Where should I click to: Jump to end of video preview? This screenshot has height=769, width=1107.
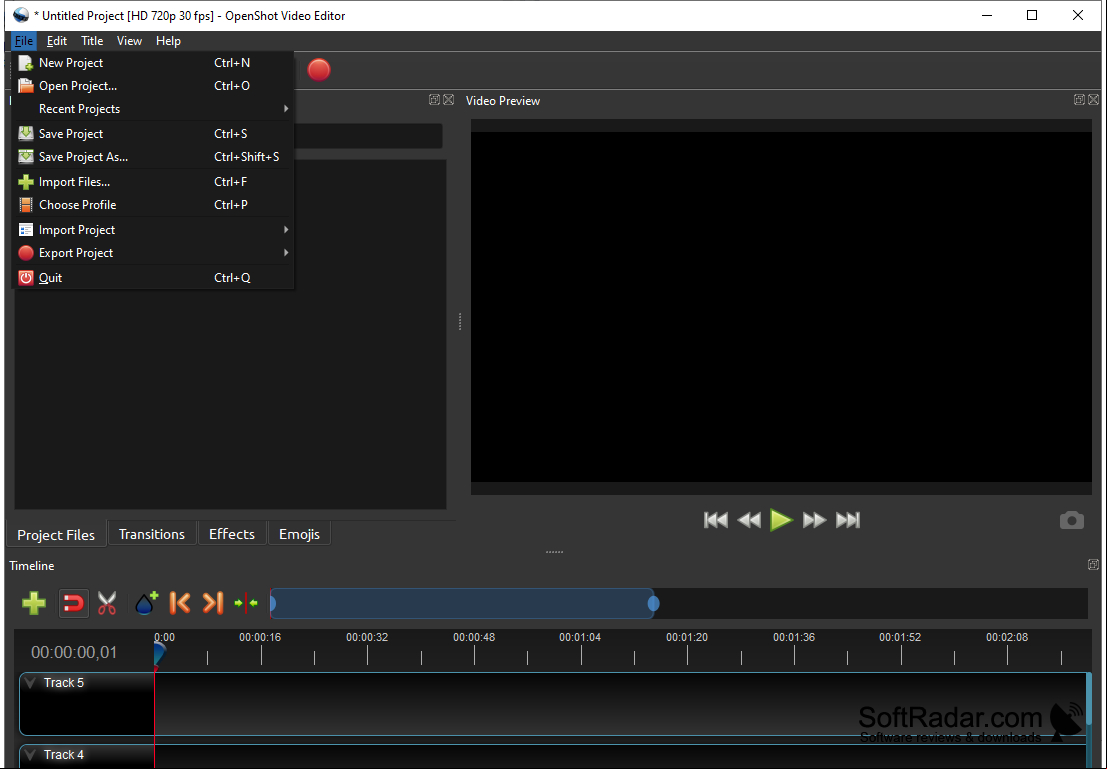coord(848,520)
